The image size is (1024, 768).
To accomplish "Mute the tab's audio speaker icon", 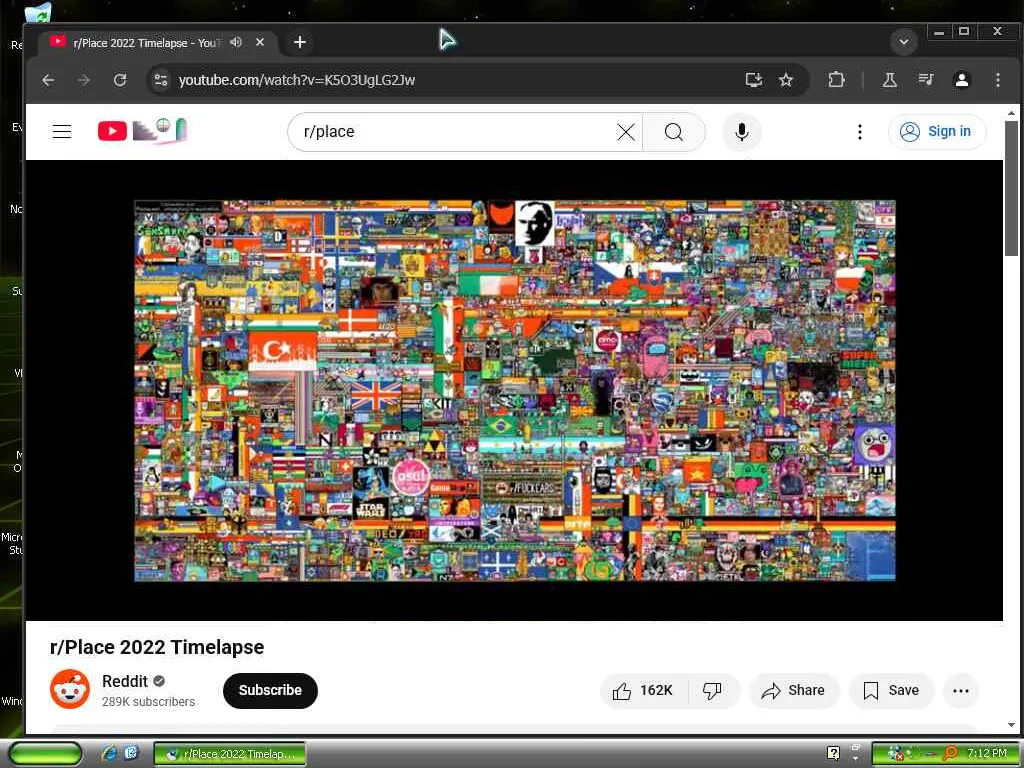I will 236,42.
